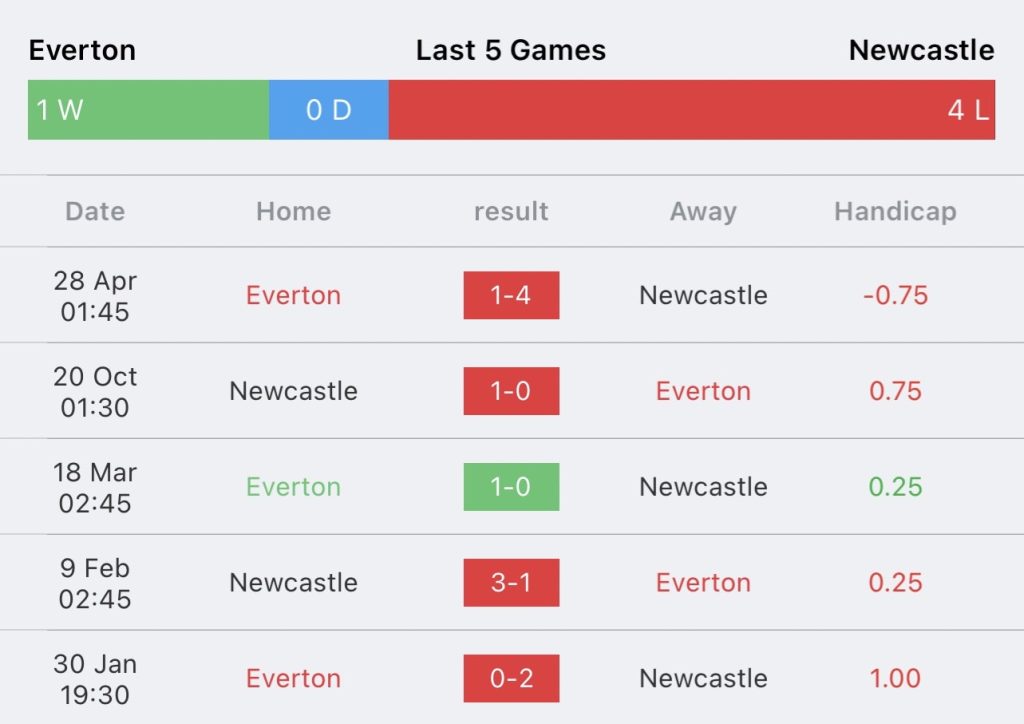Screen dimensions: 1024x724
Task: Click the blue 0 D bar segment
Action: 328,110
